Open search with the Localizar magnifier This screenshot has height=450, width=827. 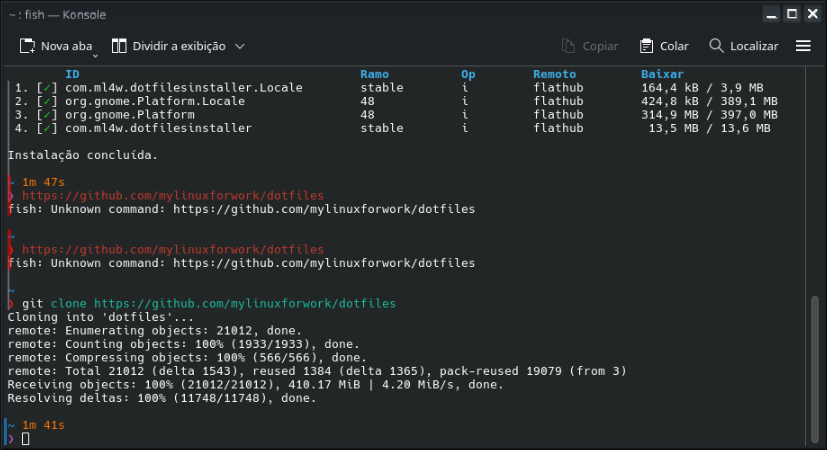tap(716, 46)
